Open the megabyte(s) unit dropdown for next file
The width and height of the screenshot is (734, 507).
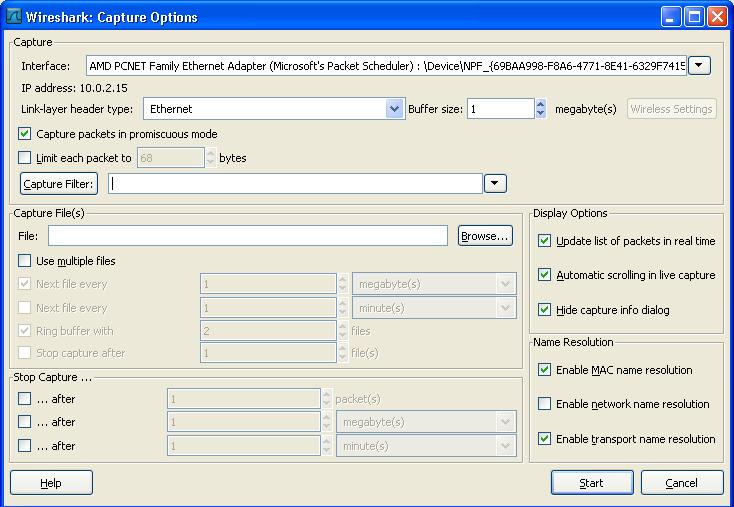434,284
